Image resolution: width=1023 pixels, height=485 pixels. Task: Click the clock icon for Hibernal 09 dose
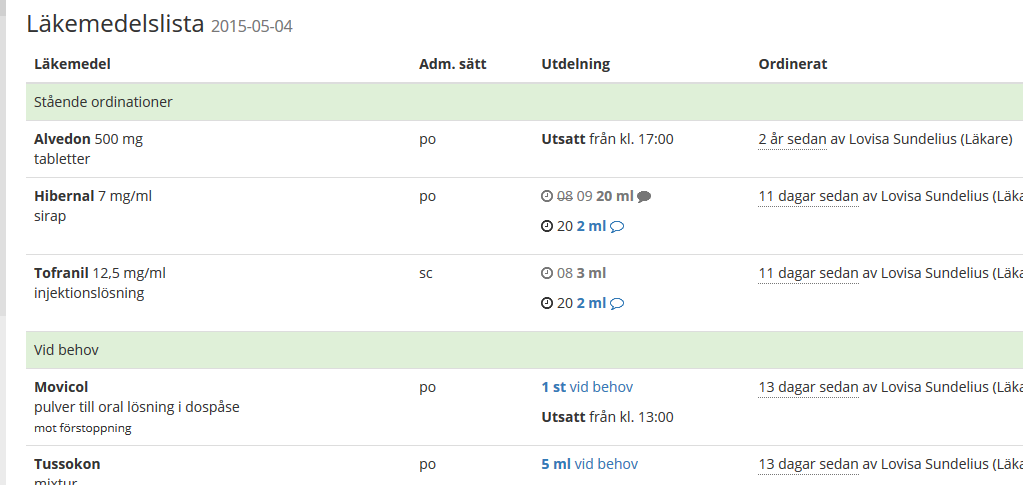point(547,196)
